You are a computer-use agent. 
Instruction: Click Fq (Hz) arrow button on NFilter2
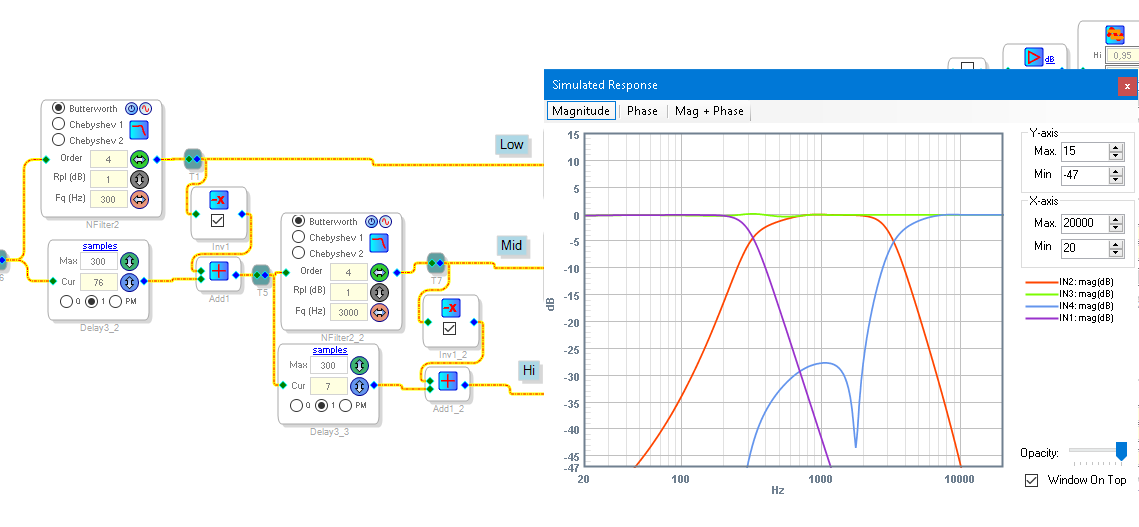click(x=139, y=199)
